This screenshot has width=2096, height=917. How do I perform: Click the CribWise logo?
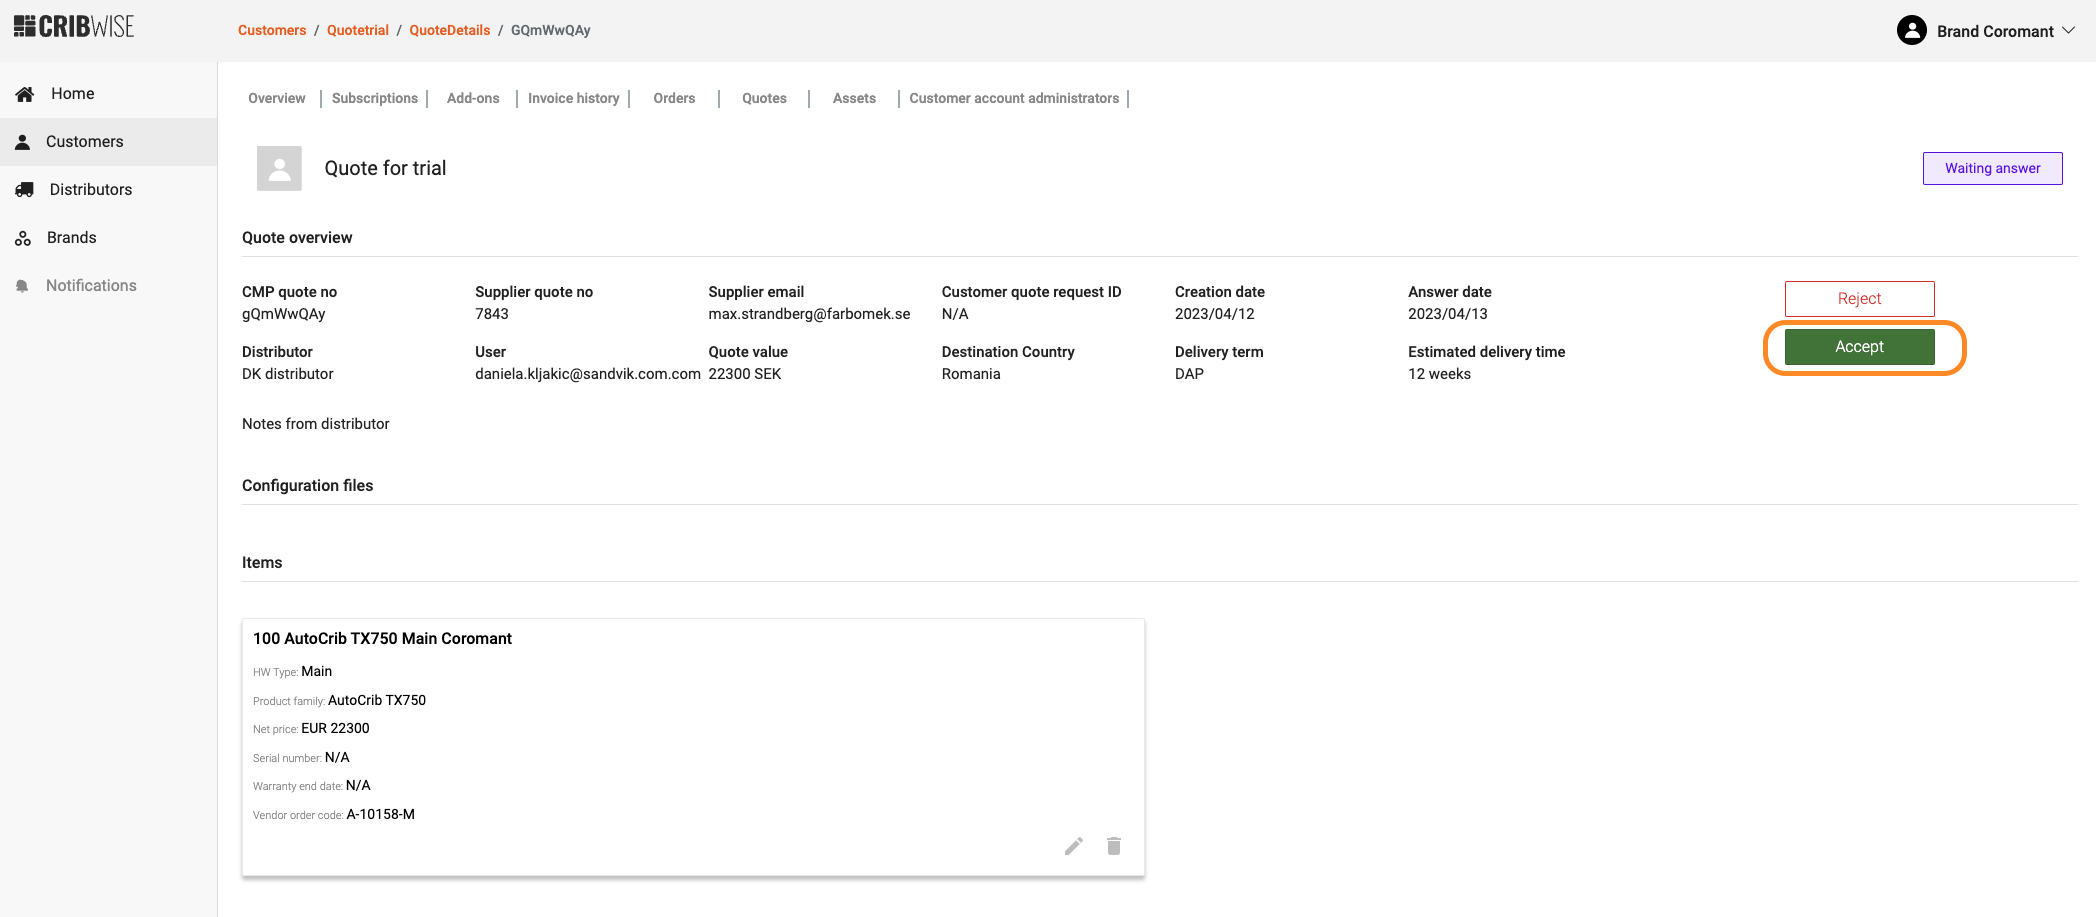pos(74,27)
